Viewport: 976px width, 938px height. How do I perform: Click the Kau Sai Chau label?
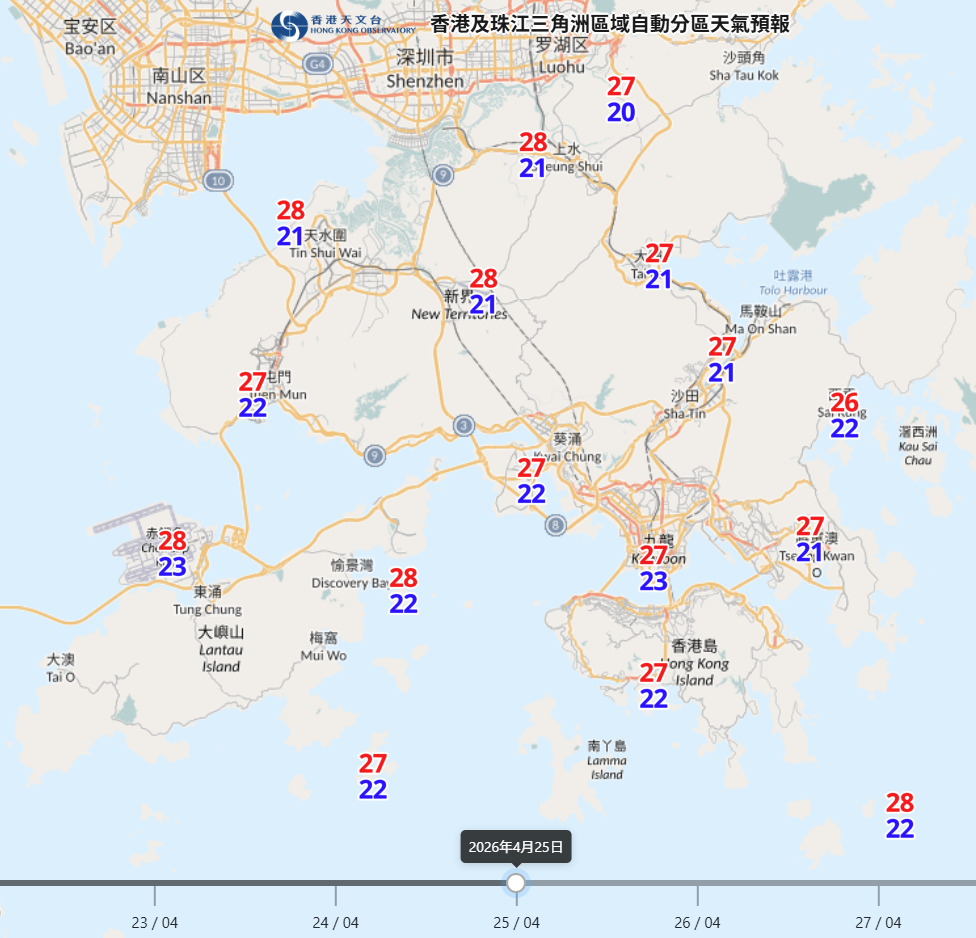coord(918,446)
